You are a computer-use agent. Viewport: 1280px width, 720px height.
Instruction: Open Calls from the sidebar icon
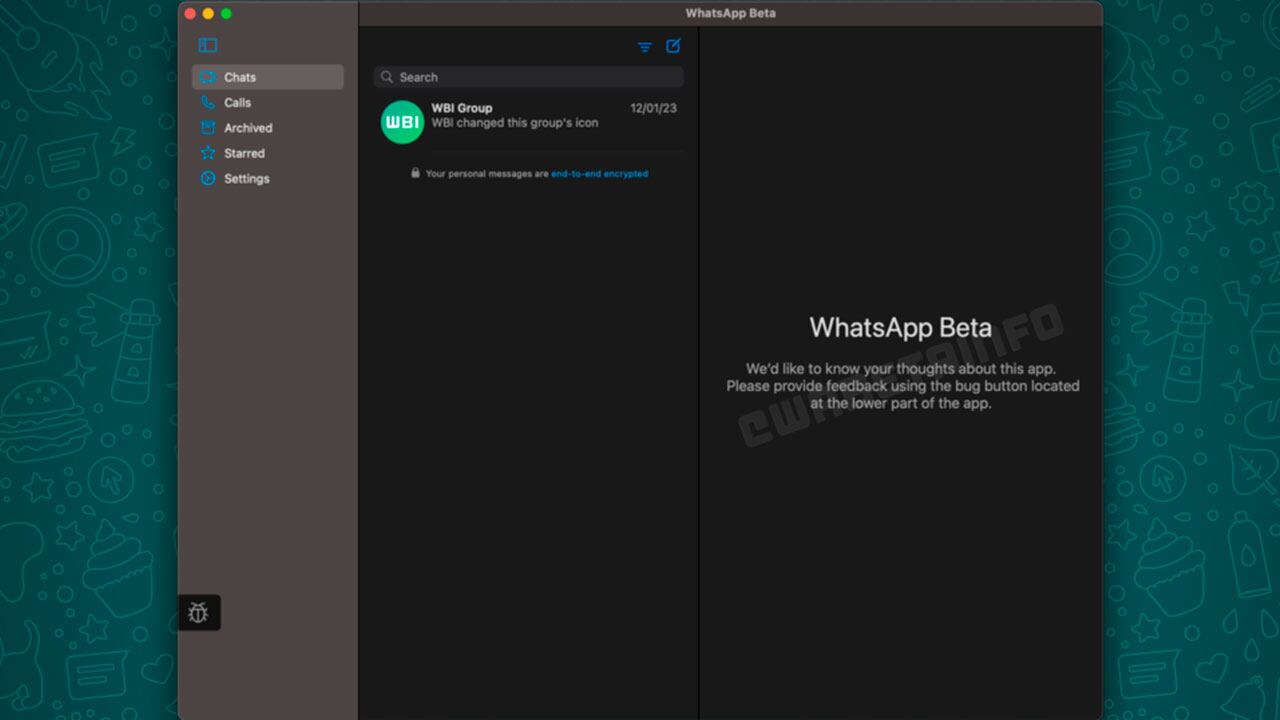(208, 102)
